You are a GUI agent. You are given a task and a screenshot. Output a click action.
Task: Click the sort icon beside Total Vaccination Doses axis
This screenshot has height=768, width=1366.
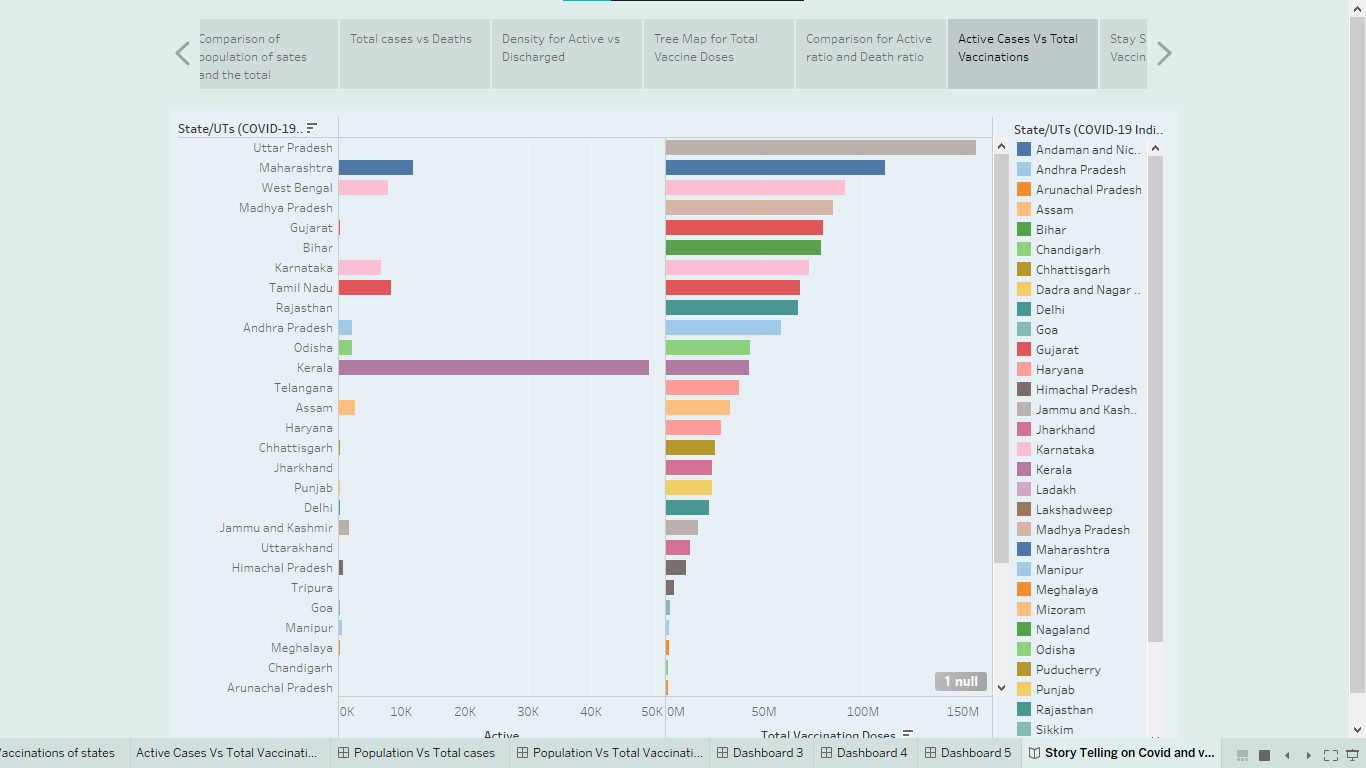(x=906, y=734)
